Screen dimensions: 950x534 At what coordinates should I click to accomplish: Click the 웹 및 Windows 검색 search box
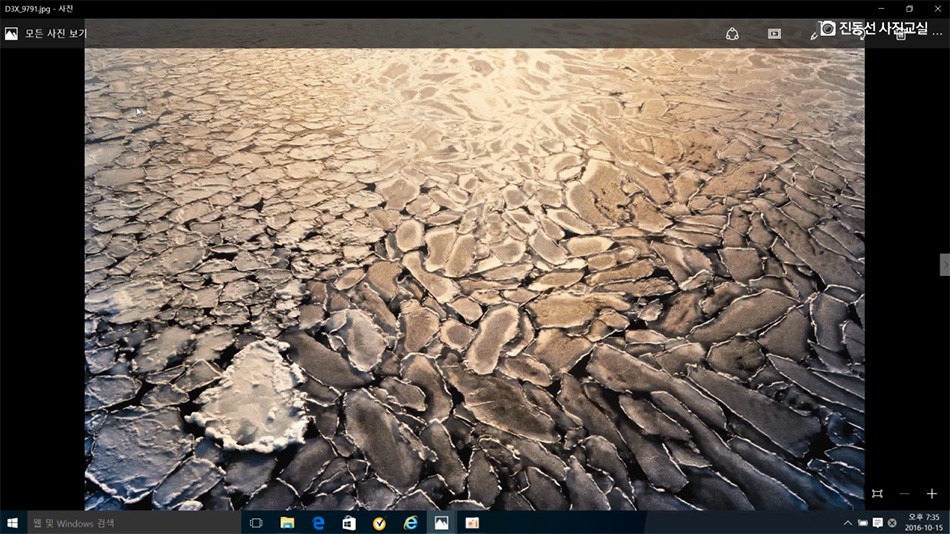click(x=134, y=522)
